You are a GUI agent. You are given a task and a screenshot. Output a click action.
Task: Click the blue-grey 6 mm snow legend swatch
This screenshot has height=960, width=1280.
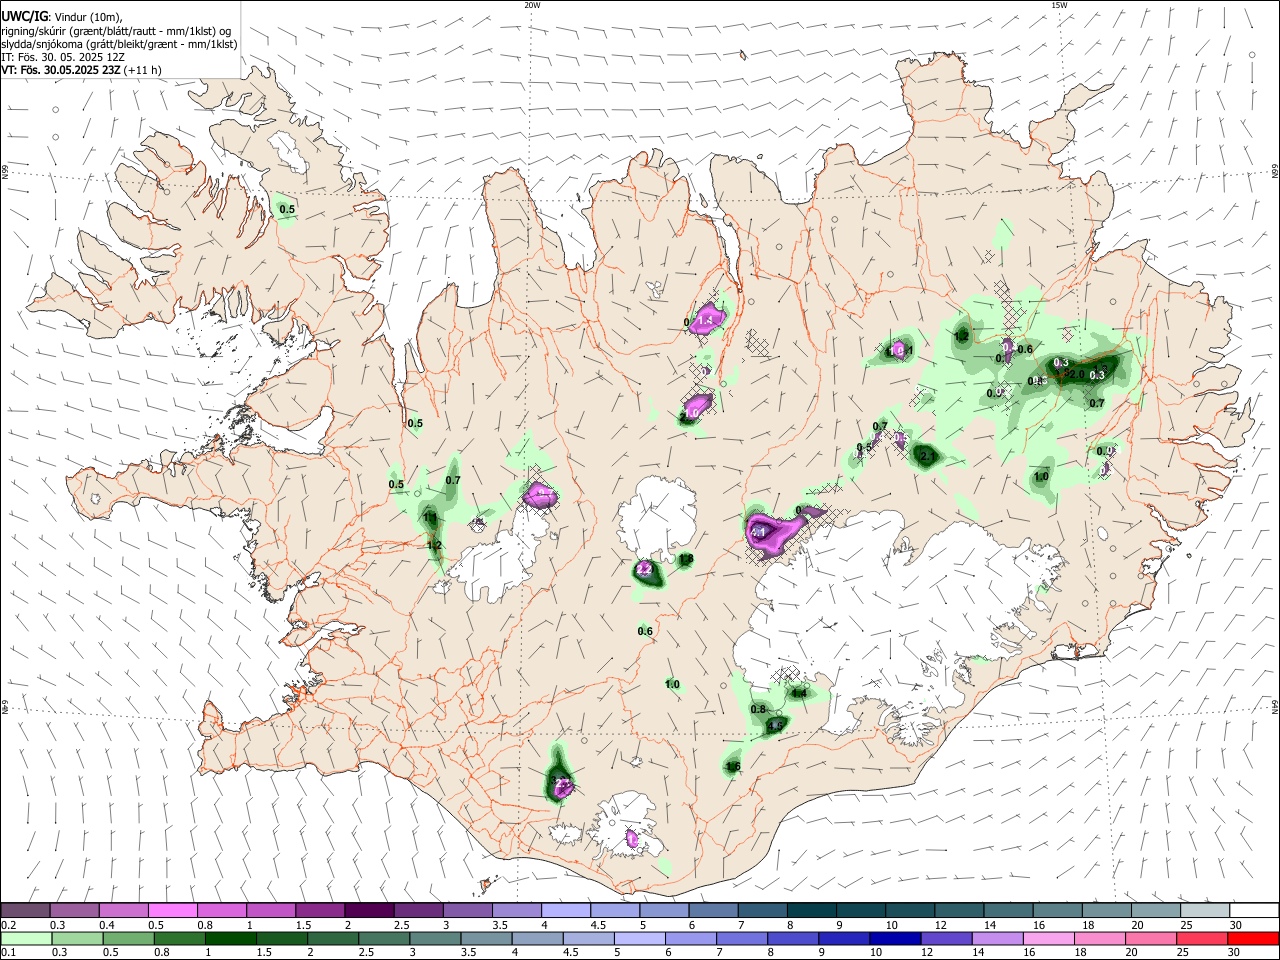713,910
